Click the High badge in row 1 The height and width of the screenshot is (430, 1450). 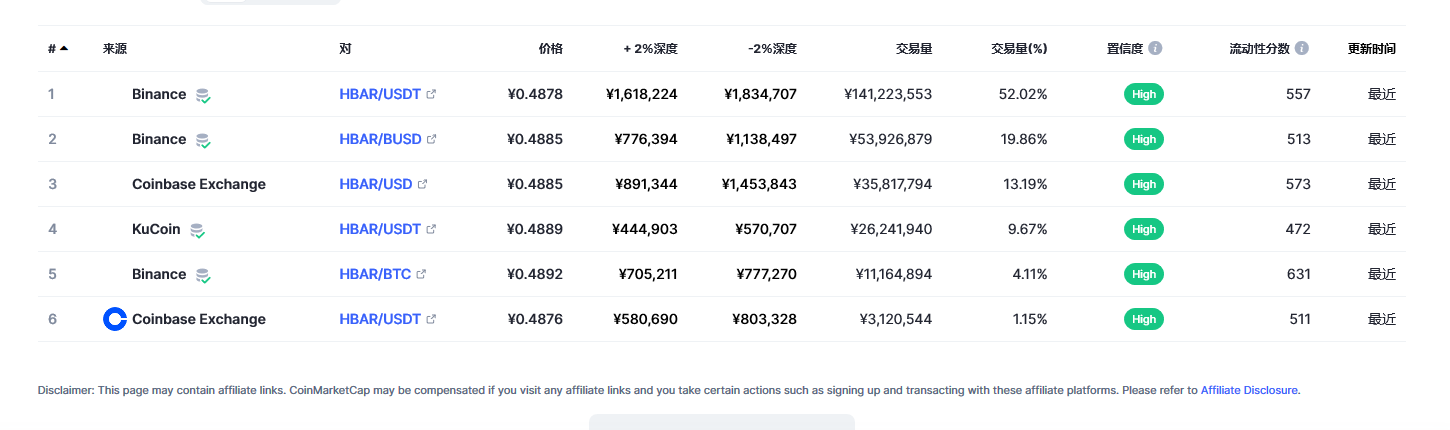pos(1144,94)
